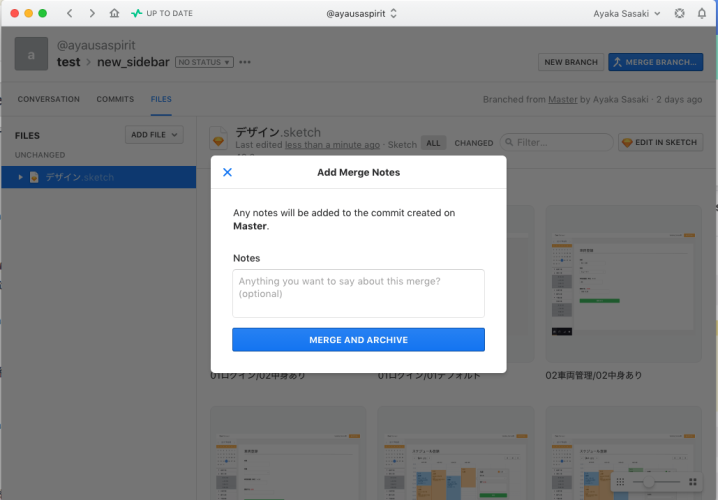Click the Up To Date sync status
Screen dimensions: 718x500
[162, 13]
